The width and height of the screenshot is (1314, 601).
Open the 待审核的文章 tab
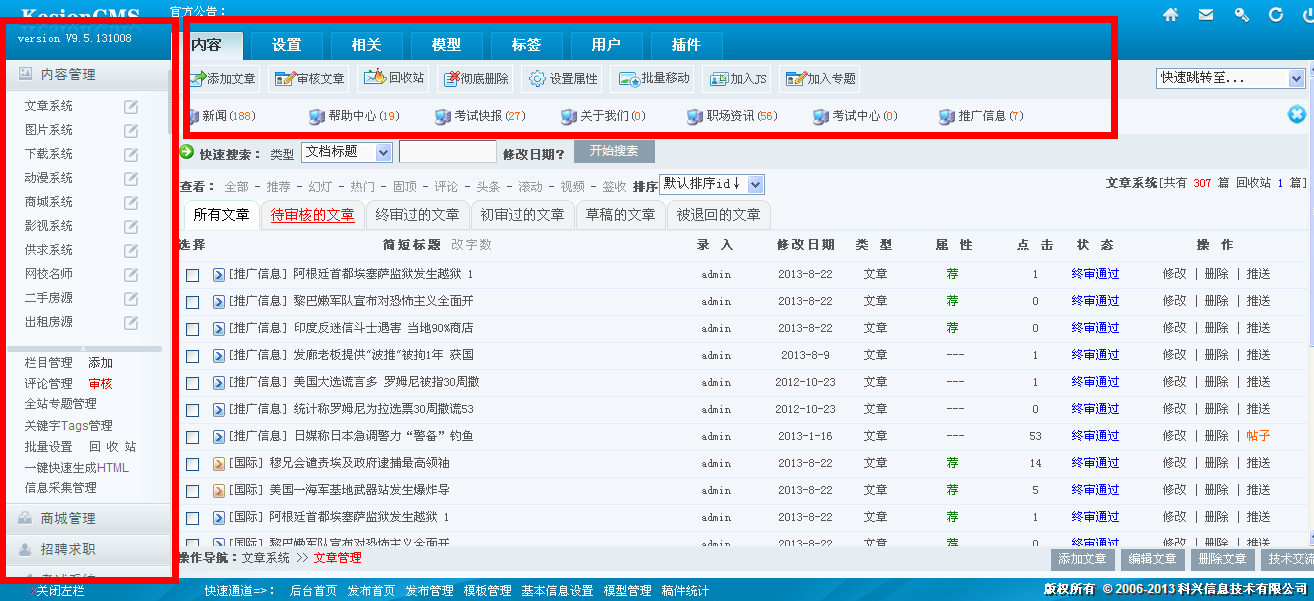click(x=312, y=215)
